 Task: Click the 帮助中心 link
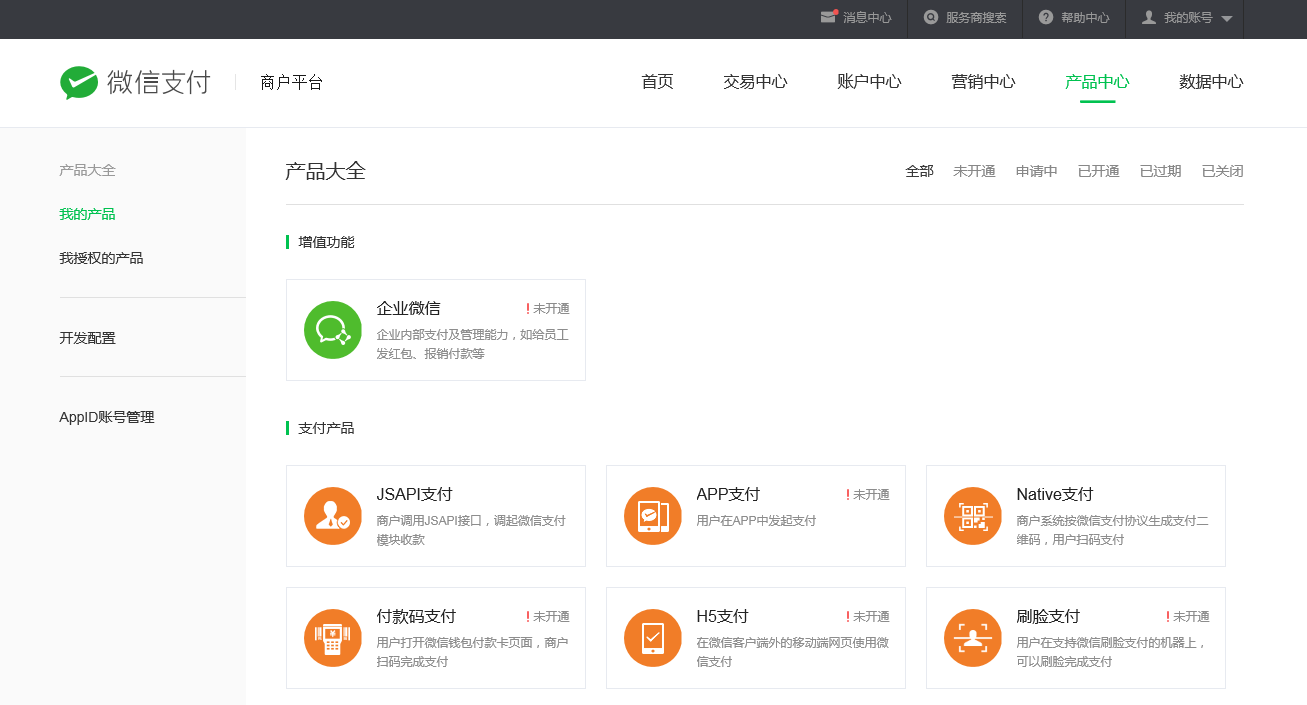click(x=1085, y=18)
